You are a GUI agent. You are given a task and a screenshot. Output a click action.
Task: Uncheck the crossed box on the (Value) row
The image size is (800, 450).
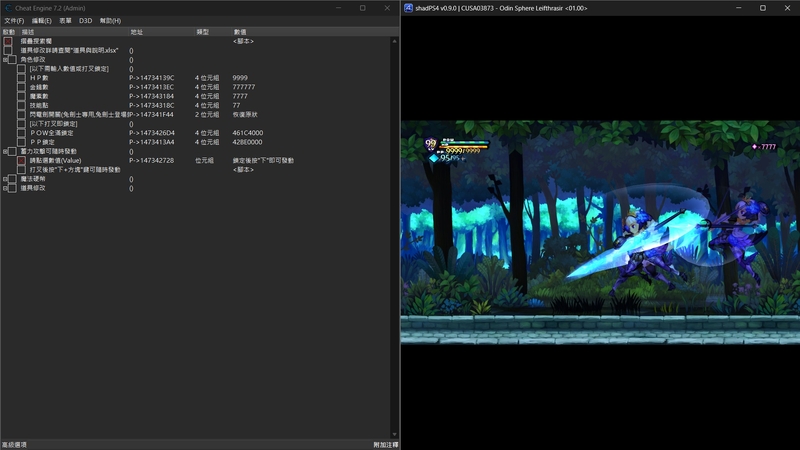point(21,161)
